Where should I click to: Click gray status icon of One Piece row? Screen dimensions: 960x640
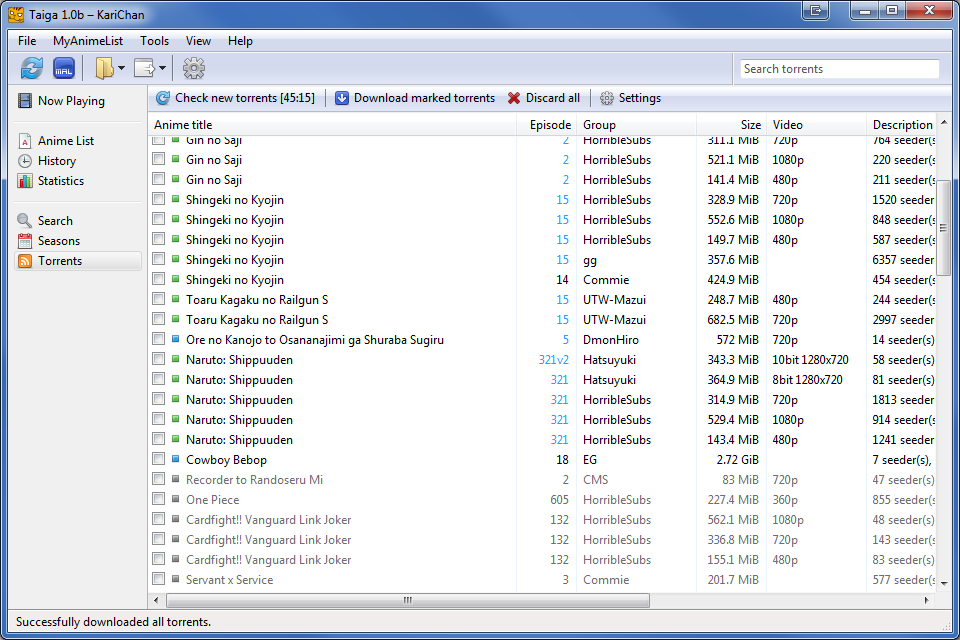click(176, 499)
